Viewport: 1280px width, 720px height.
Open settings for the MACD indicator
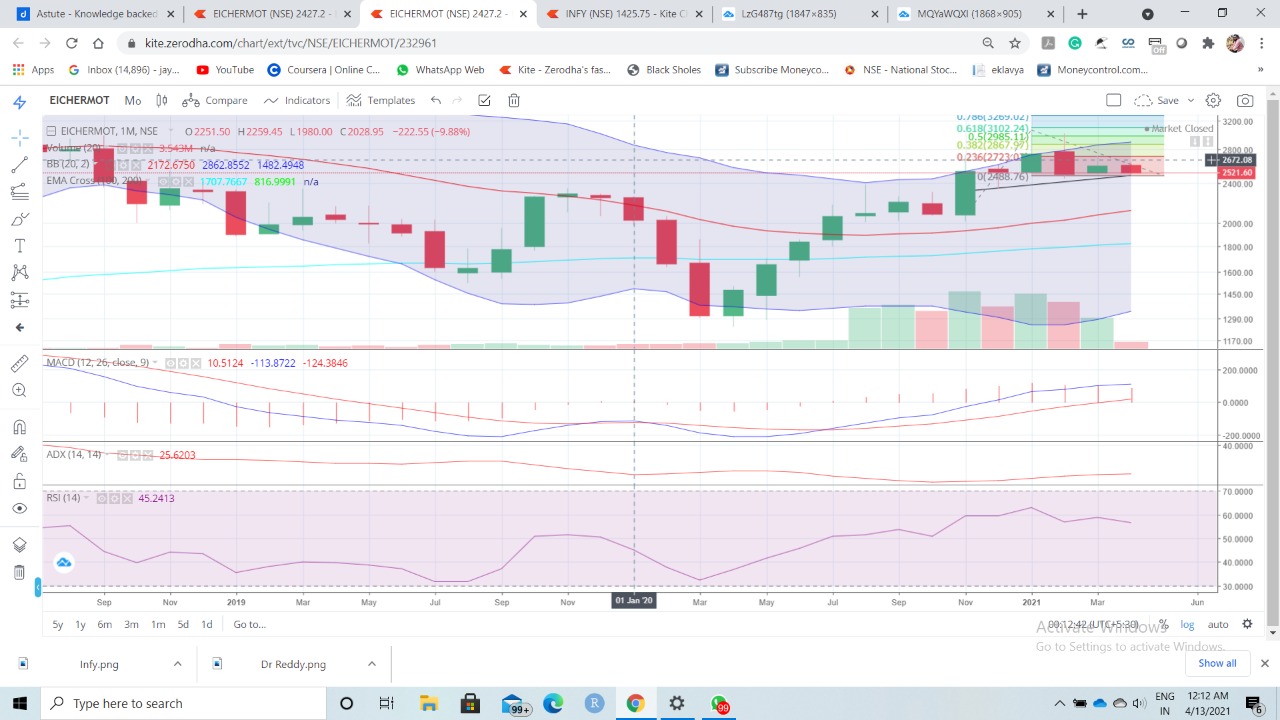pos(185,363)
